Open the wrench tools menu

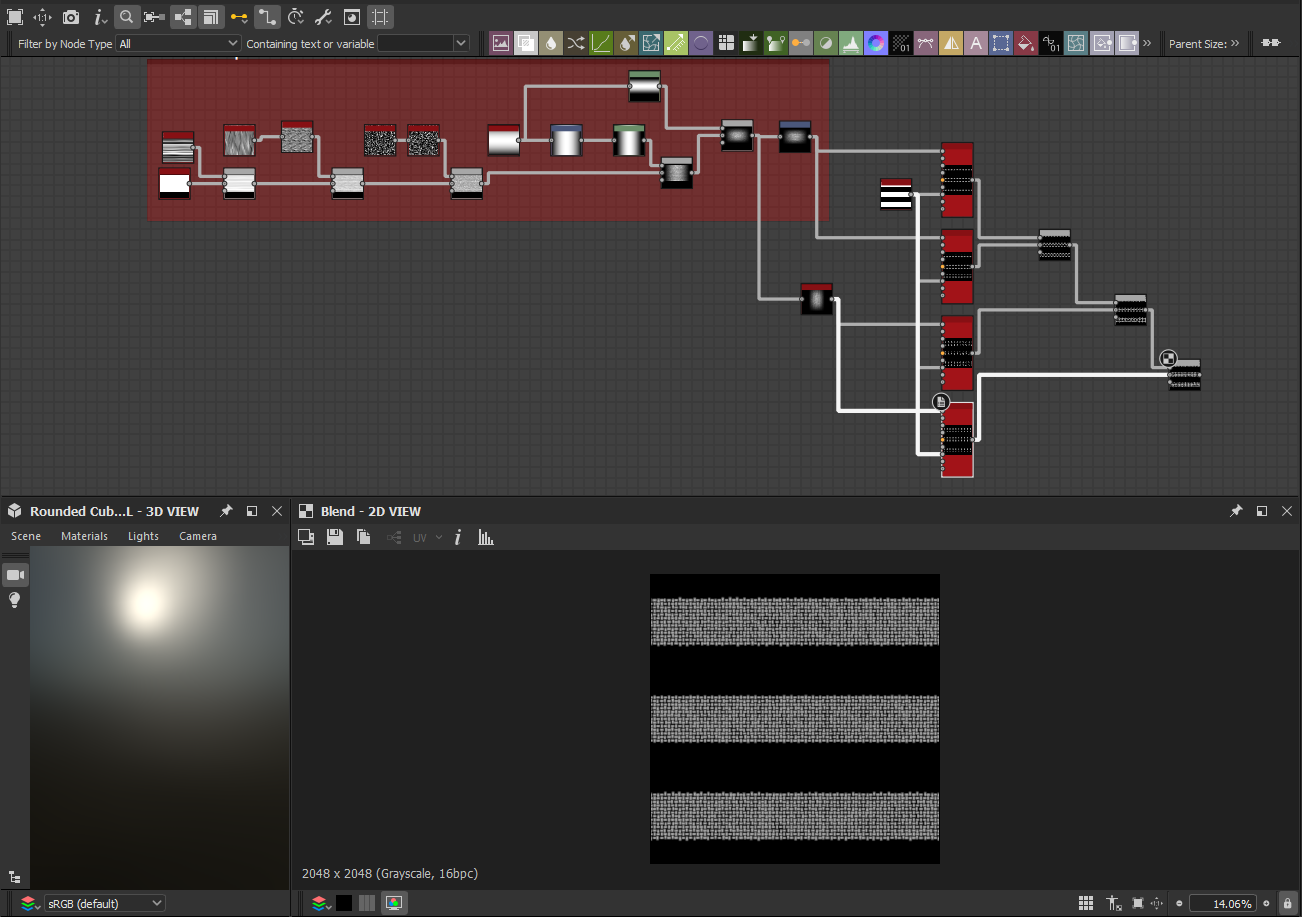pyautogui.click(x=323, y=17)
